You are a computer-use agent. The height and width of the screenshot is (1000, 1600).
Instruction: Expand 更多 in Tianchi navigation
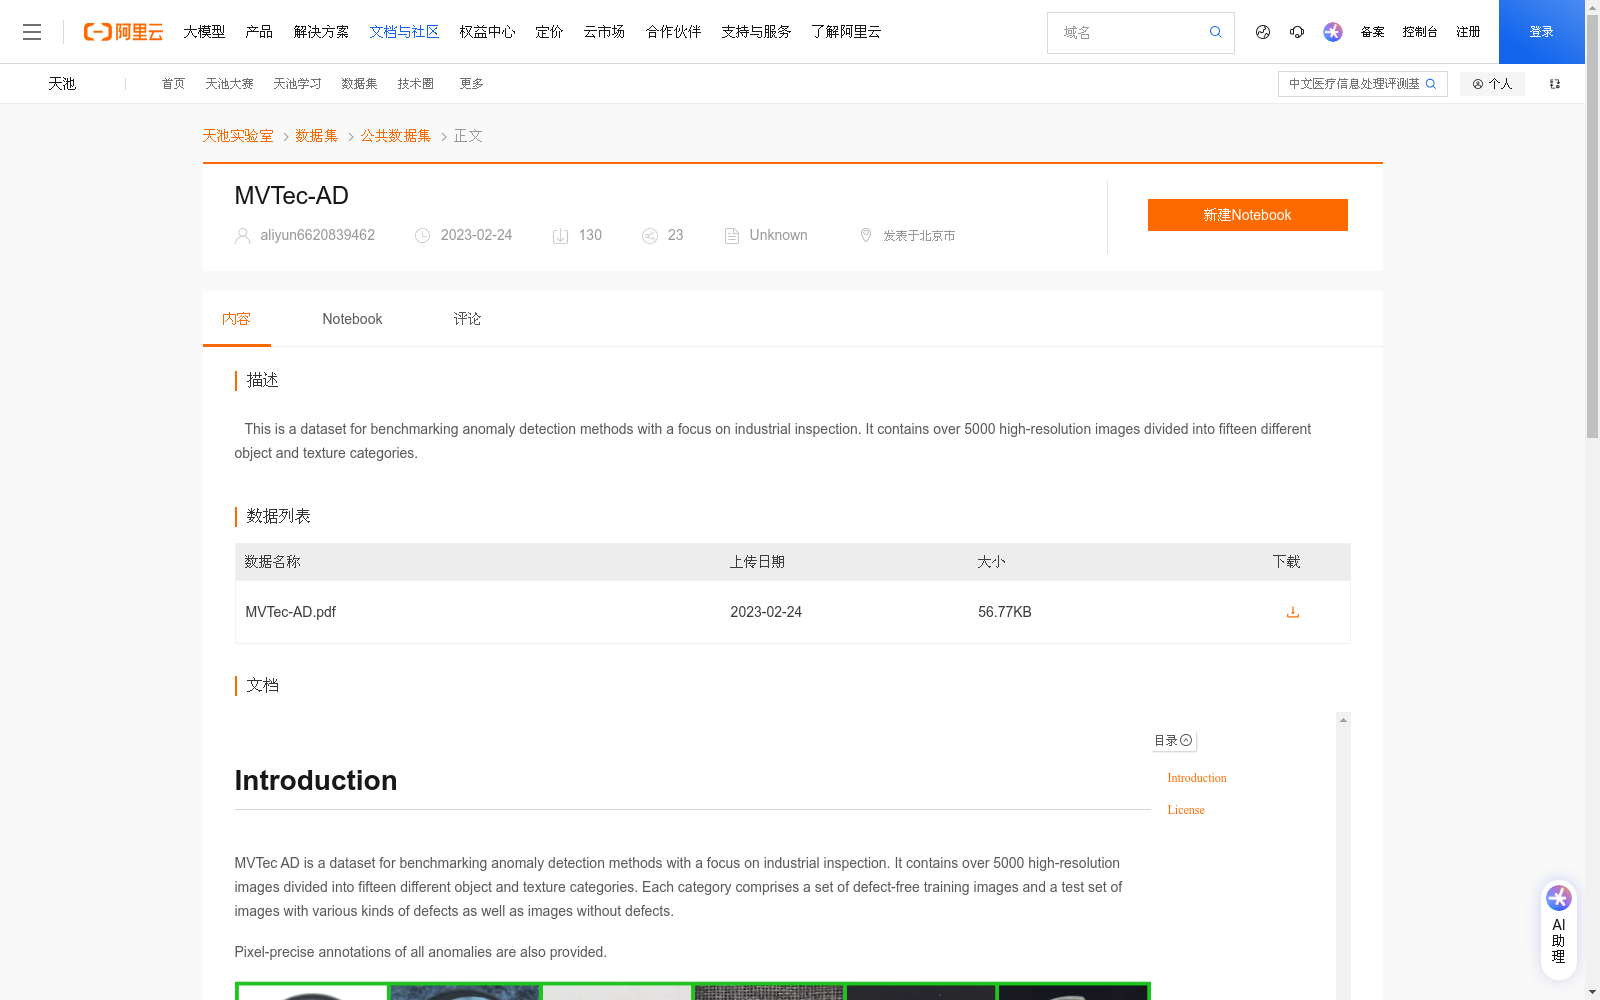[471, 84]
